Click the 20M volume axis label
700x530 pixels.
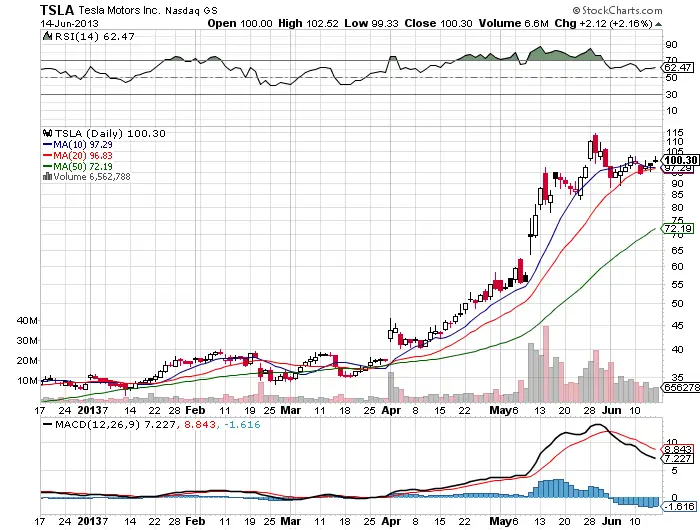pos(27,361)
